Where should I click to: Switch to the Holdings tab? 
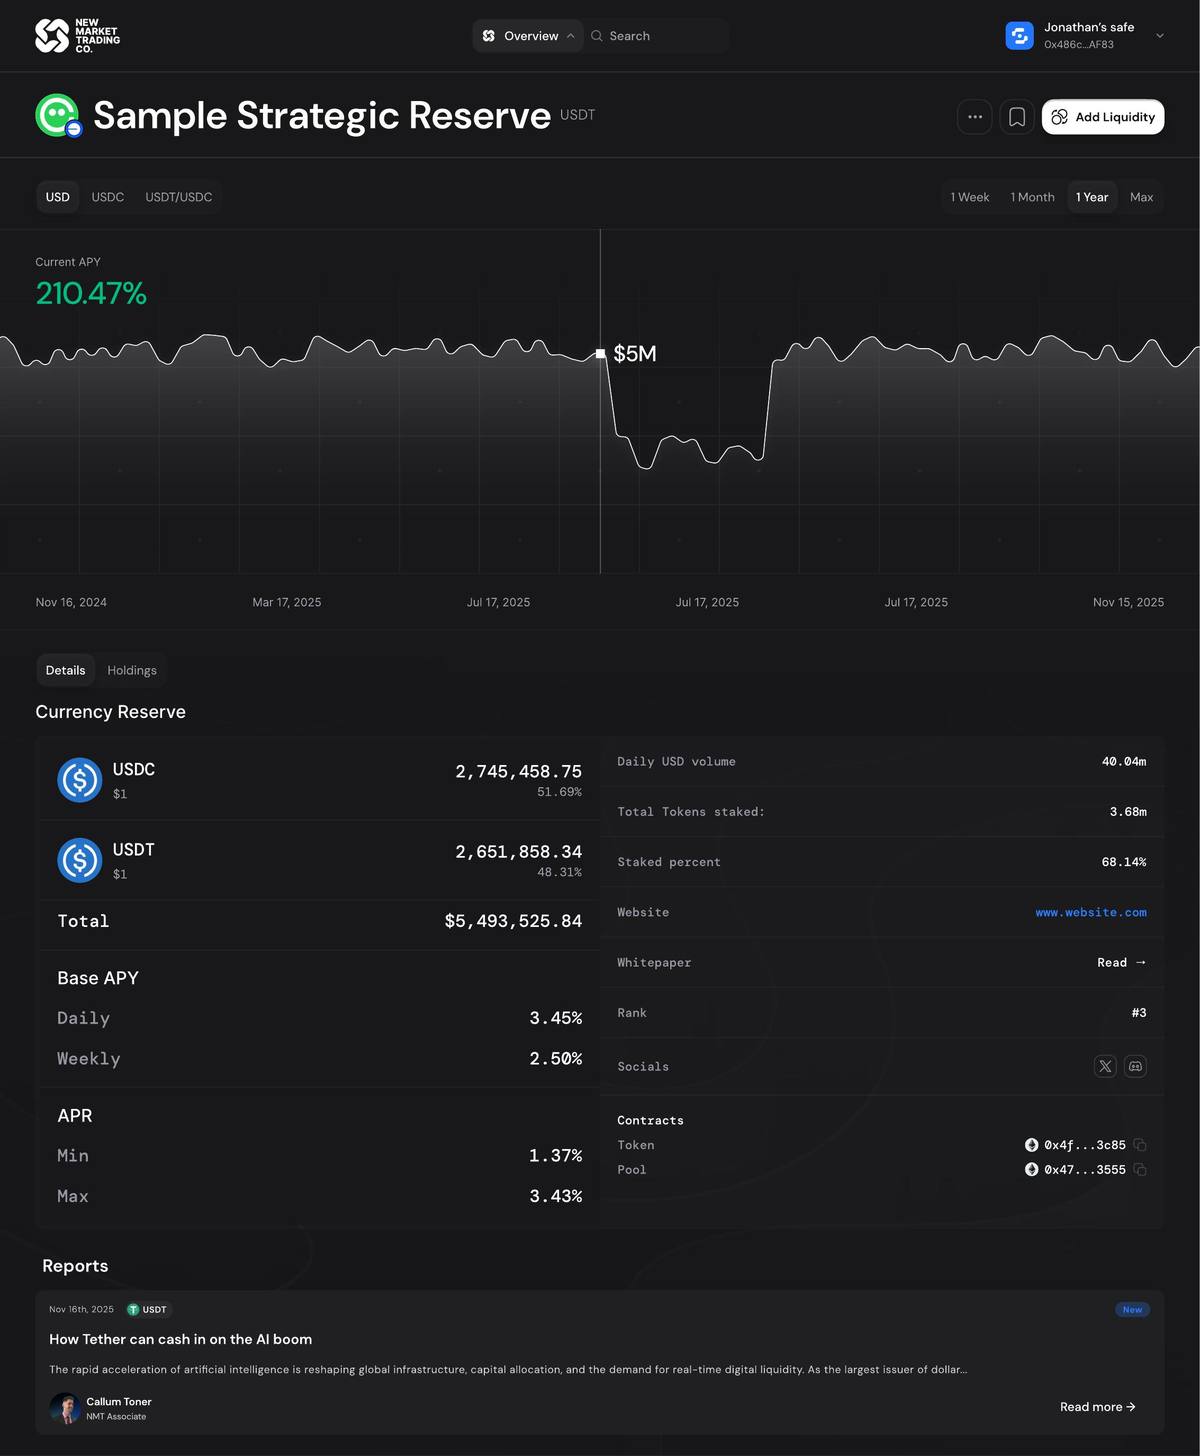click(x=132, y=670)
